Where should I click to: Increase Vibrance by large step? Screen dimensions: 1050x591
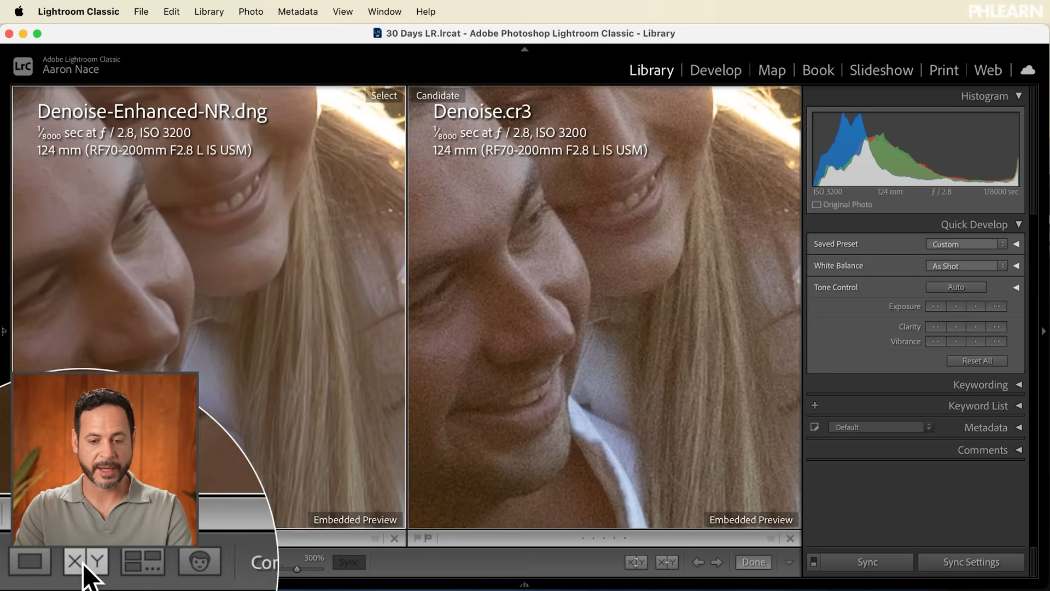996,341
